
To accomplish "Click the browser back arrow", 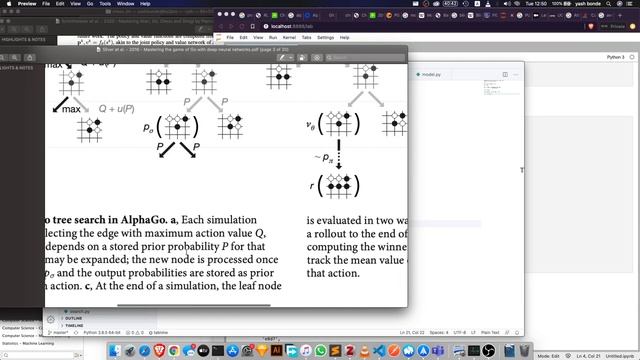I will (x=221, y=26).
